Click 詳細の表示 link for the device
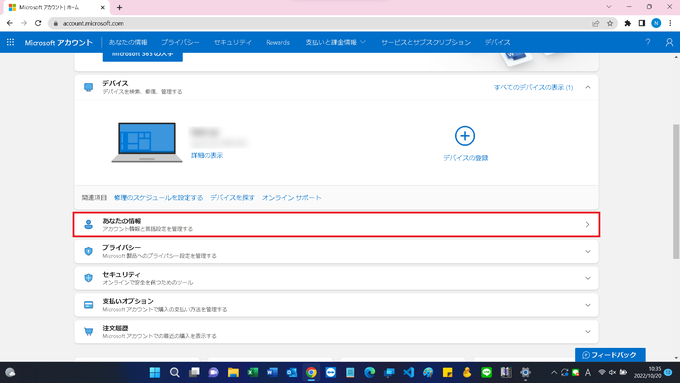This screenshot has height=383, width=680. 207,155
